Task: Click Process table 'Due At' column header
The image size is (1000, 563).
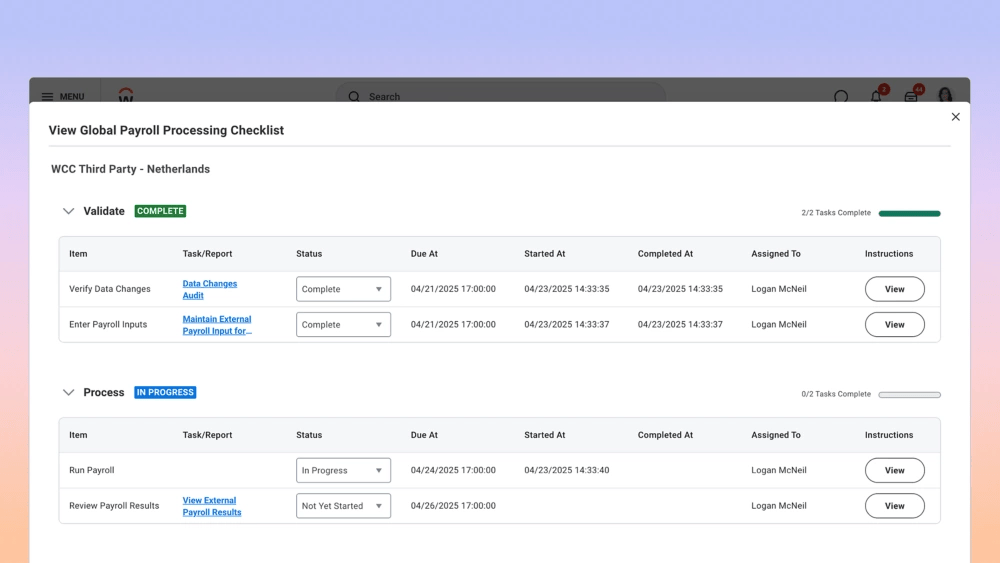Action: point(424,435)
